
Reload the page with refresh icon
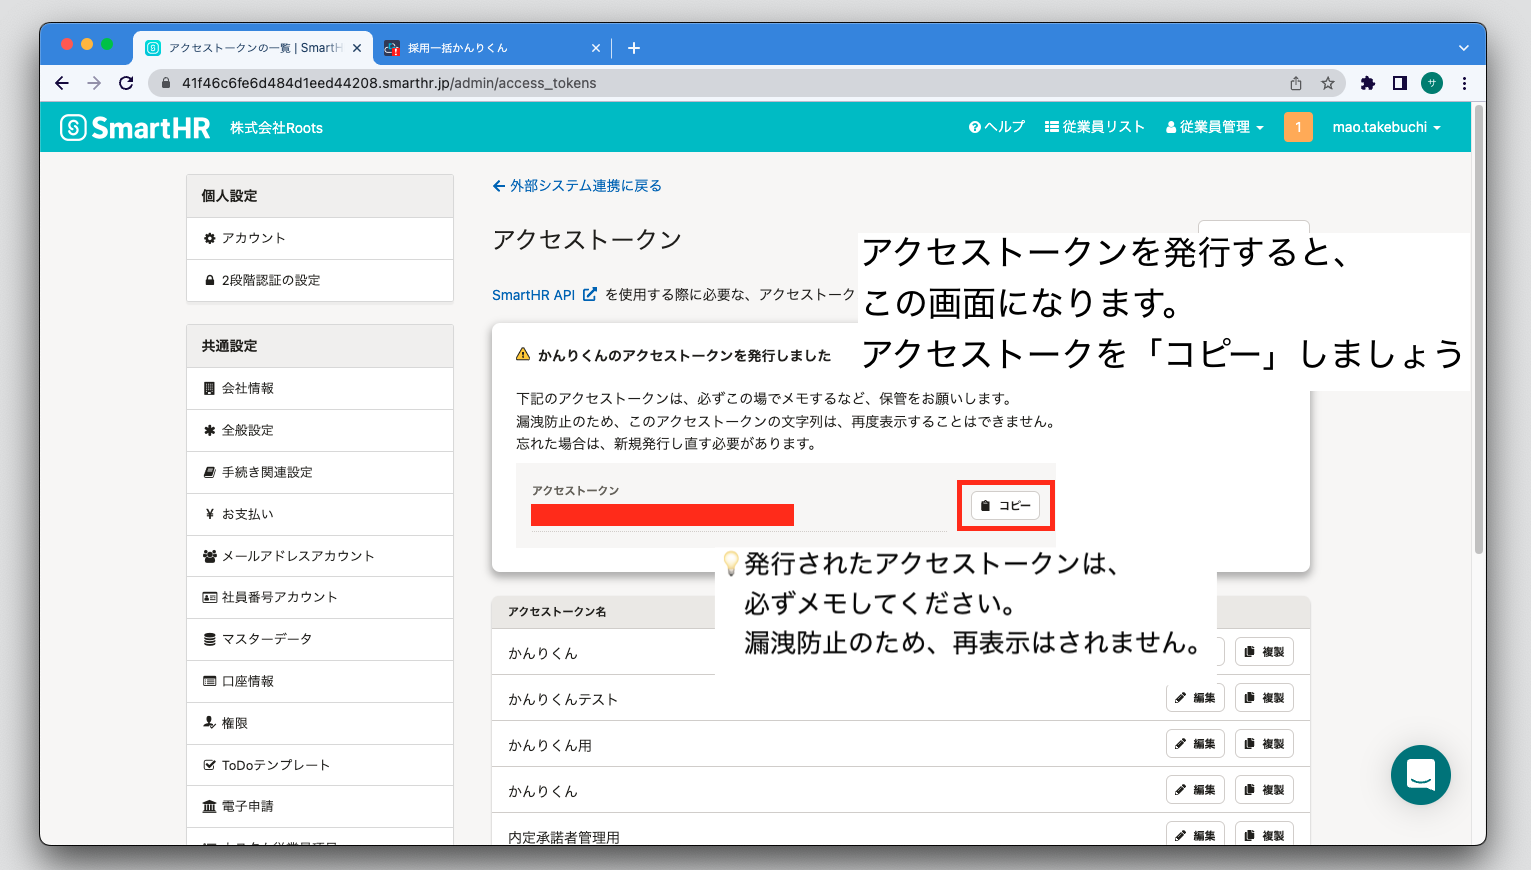point(126,83)
